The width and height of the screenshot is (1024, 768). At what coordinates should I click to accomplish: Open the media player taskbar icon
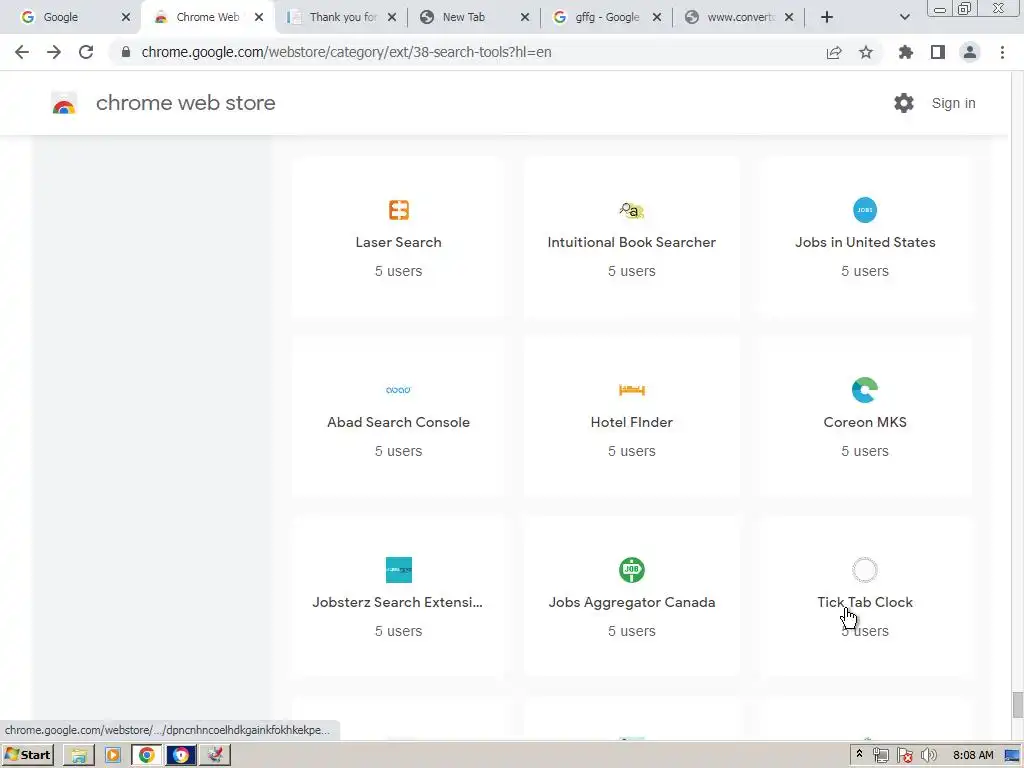coord(112,755)
